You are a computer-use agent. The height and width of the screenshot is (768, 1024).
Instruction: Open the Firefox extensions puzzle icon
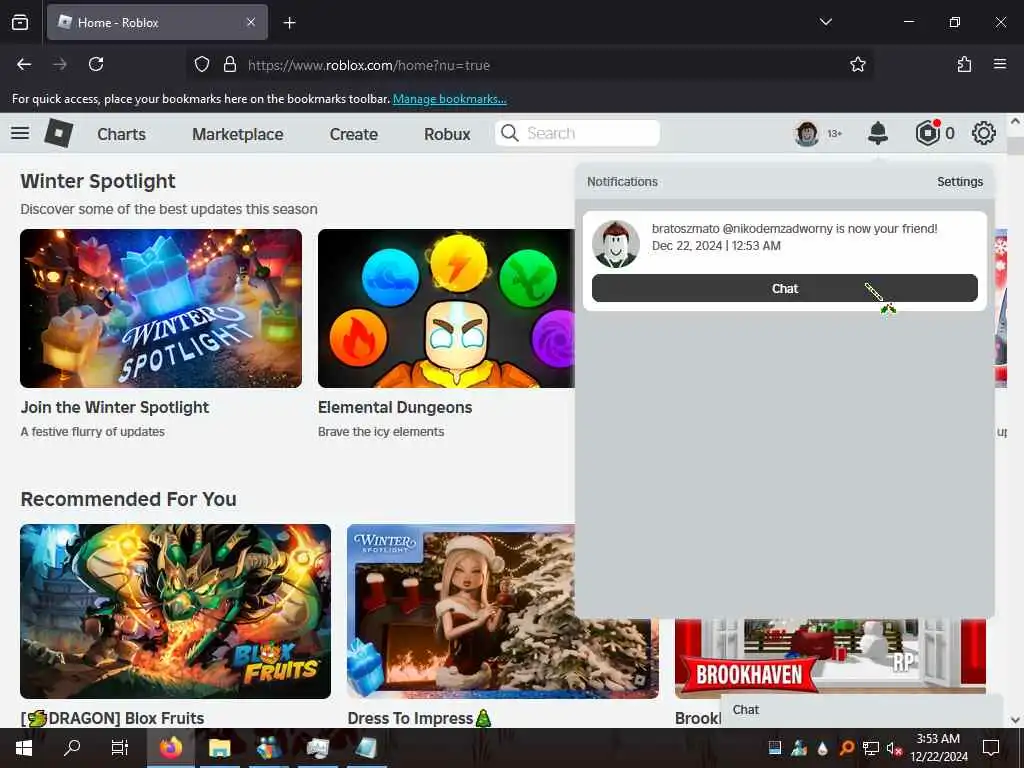click(964, 64)
